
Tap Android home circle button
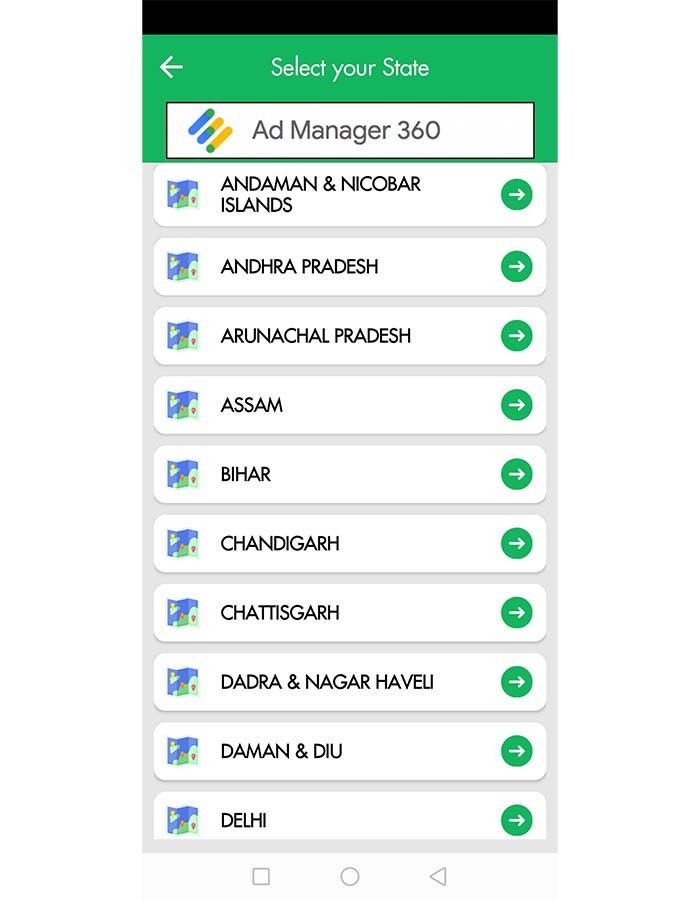(x=350, y=876)
